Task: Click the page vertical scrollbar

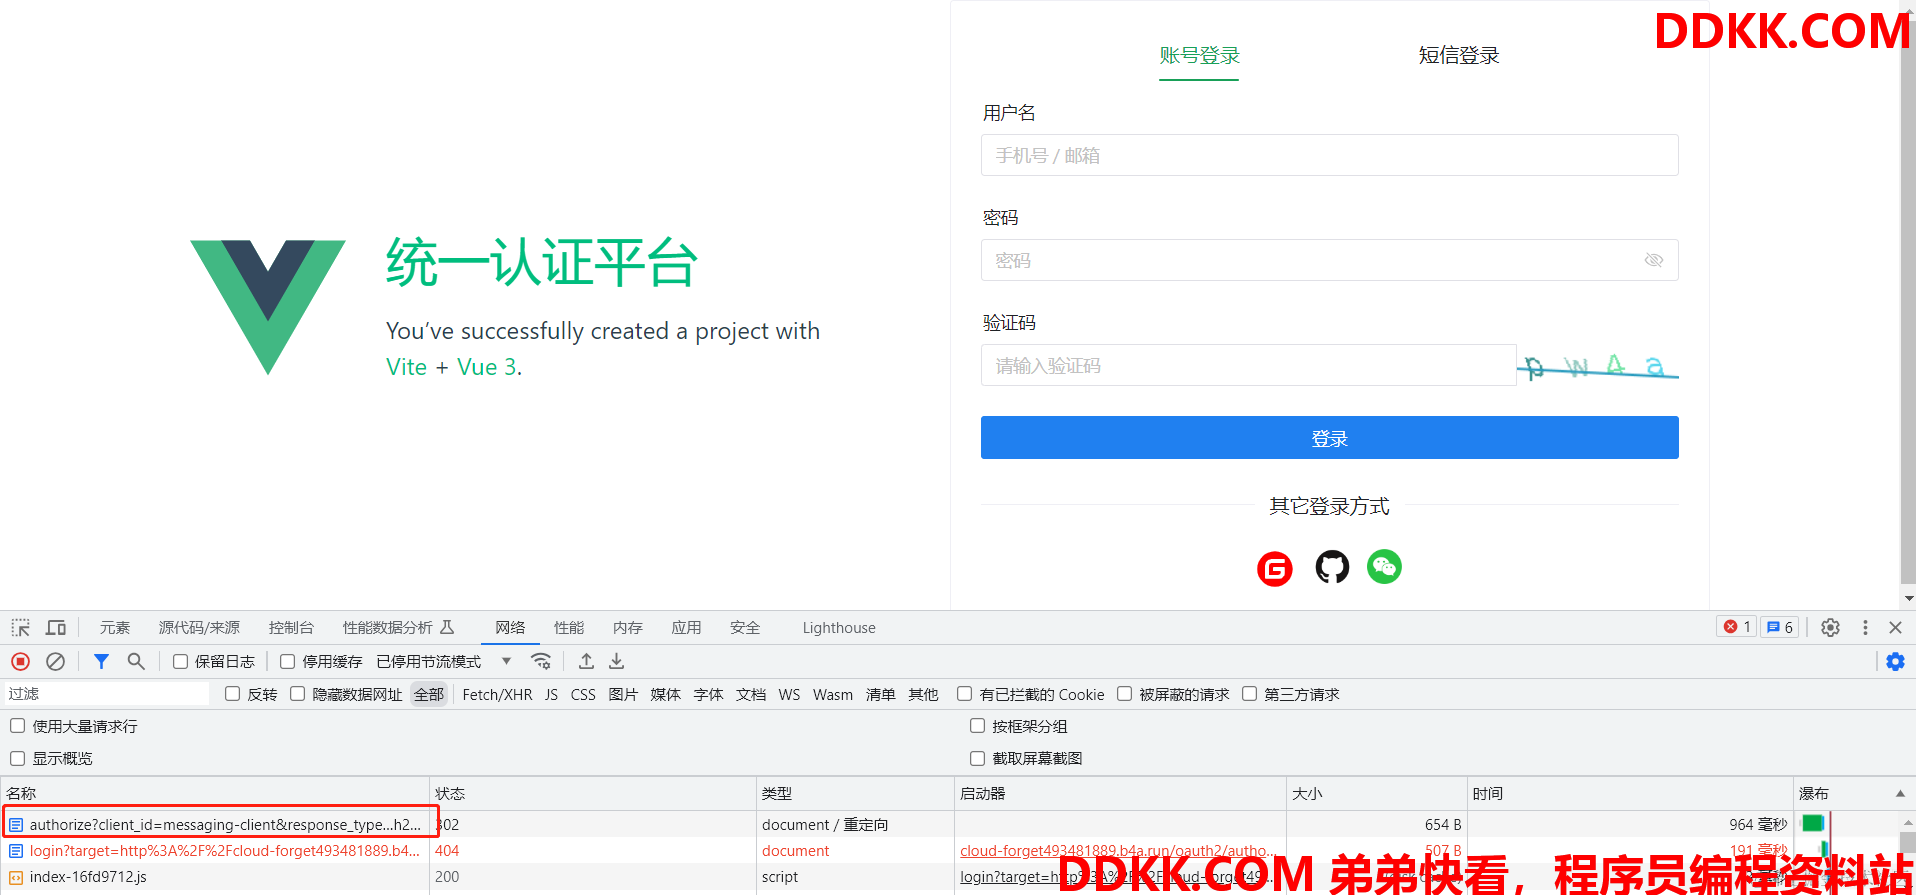Action: pyautogui.click(x=1908, y=300)
